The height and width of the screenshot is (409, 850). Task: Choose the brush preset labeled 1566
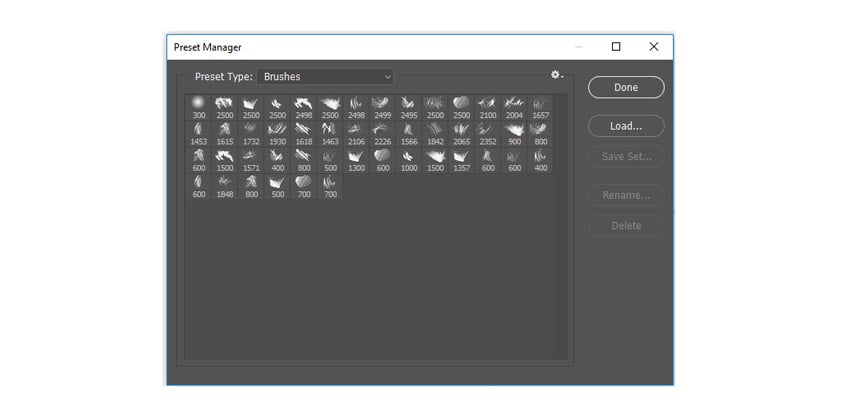pyautogui.click(x=409, y=134)
